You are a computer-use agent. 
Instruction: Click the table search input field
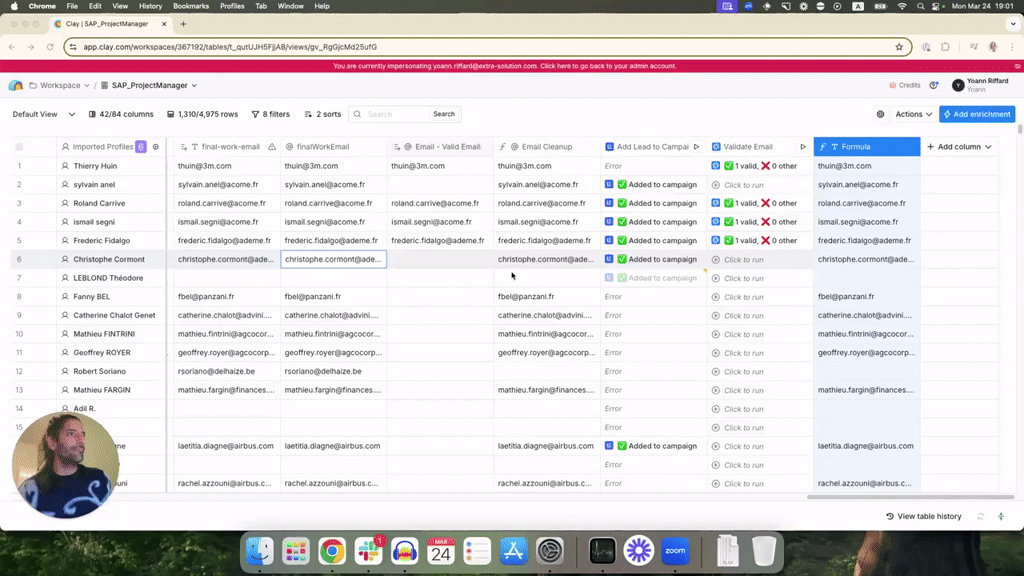click(x=395, y=114)
